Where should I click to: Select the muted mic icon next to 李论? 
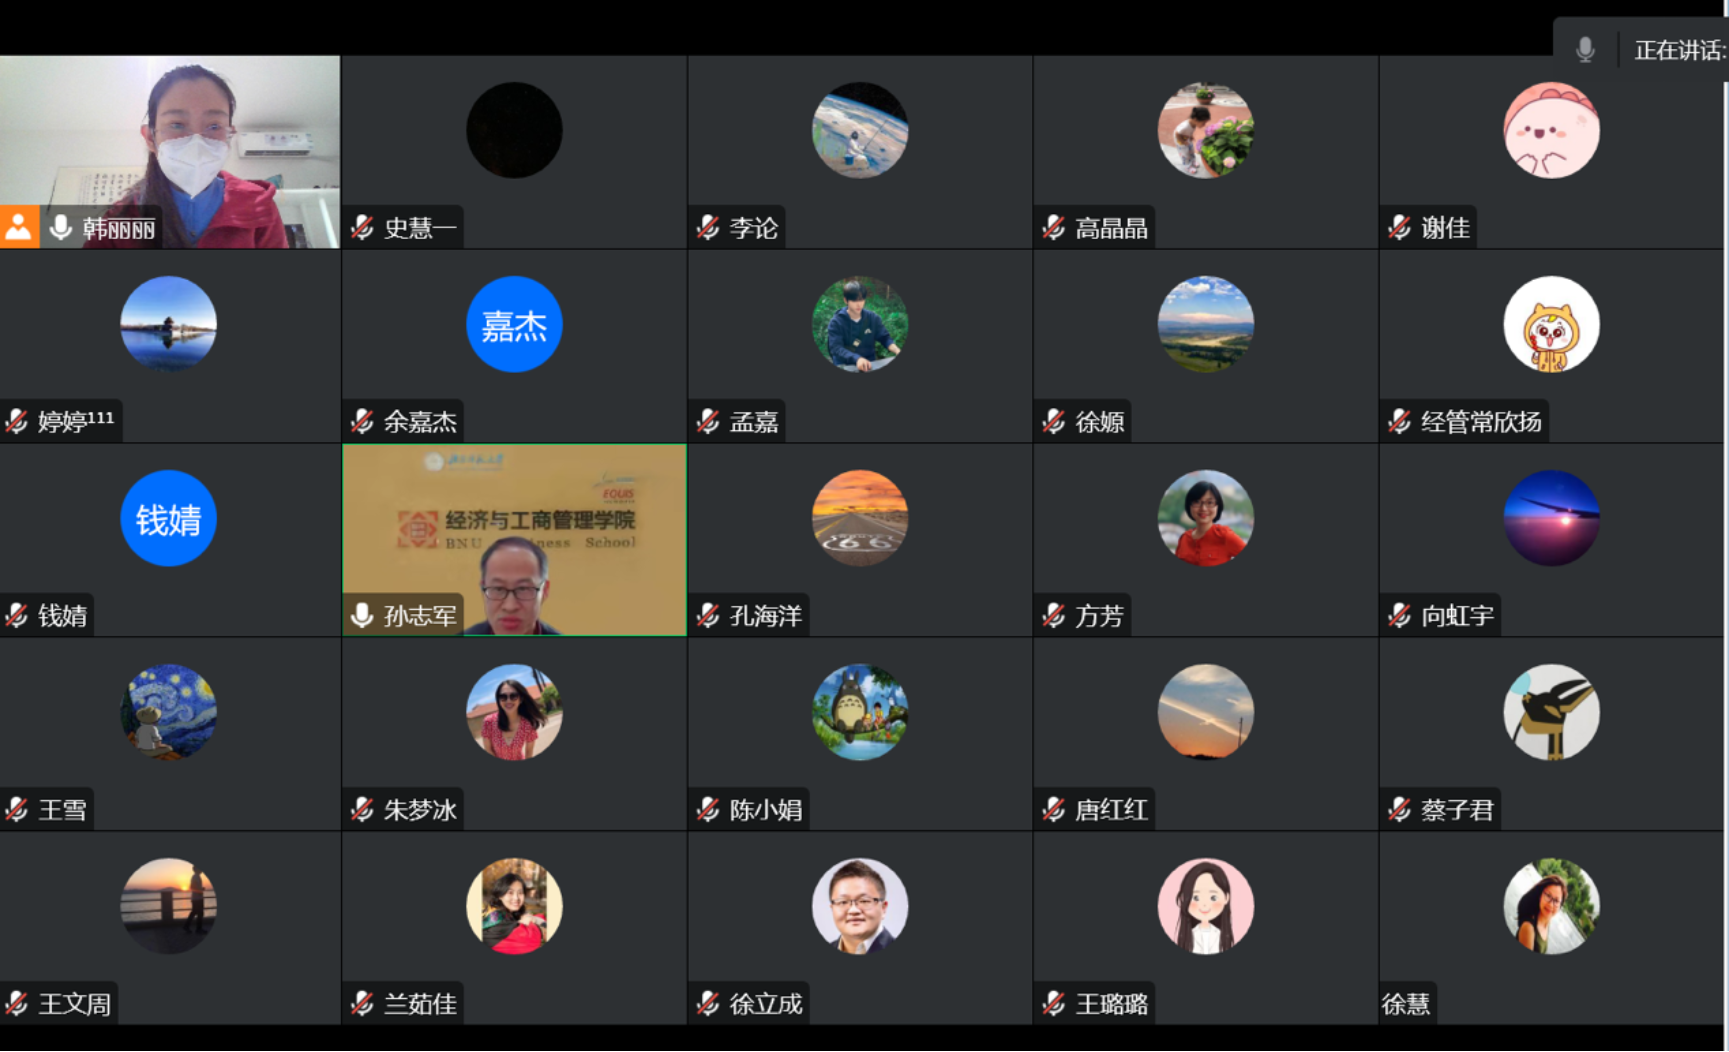[x=708, y=228]
